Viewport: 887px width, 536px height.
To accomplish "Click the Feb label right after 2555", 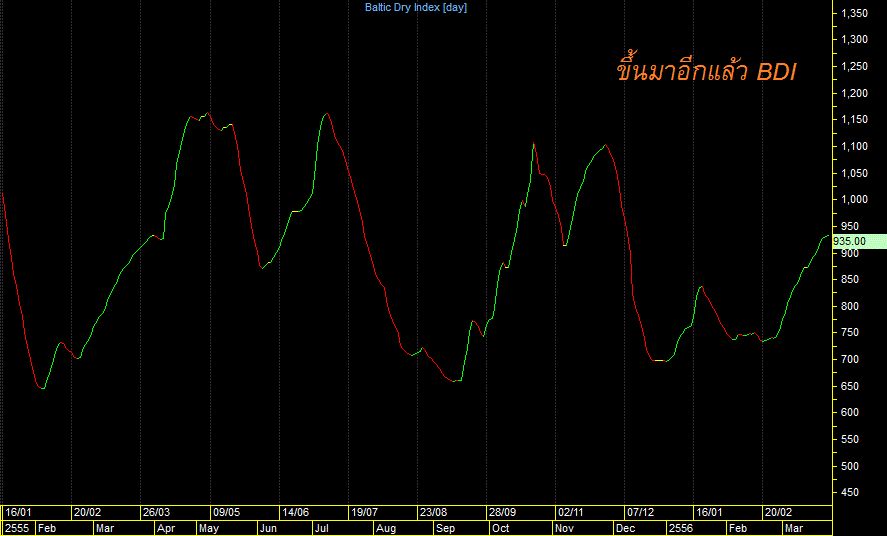I will pyautogui.click(x=47, y=529).
